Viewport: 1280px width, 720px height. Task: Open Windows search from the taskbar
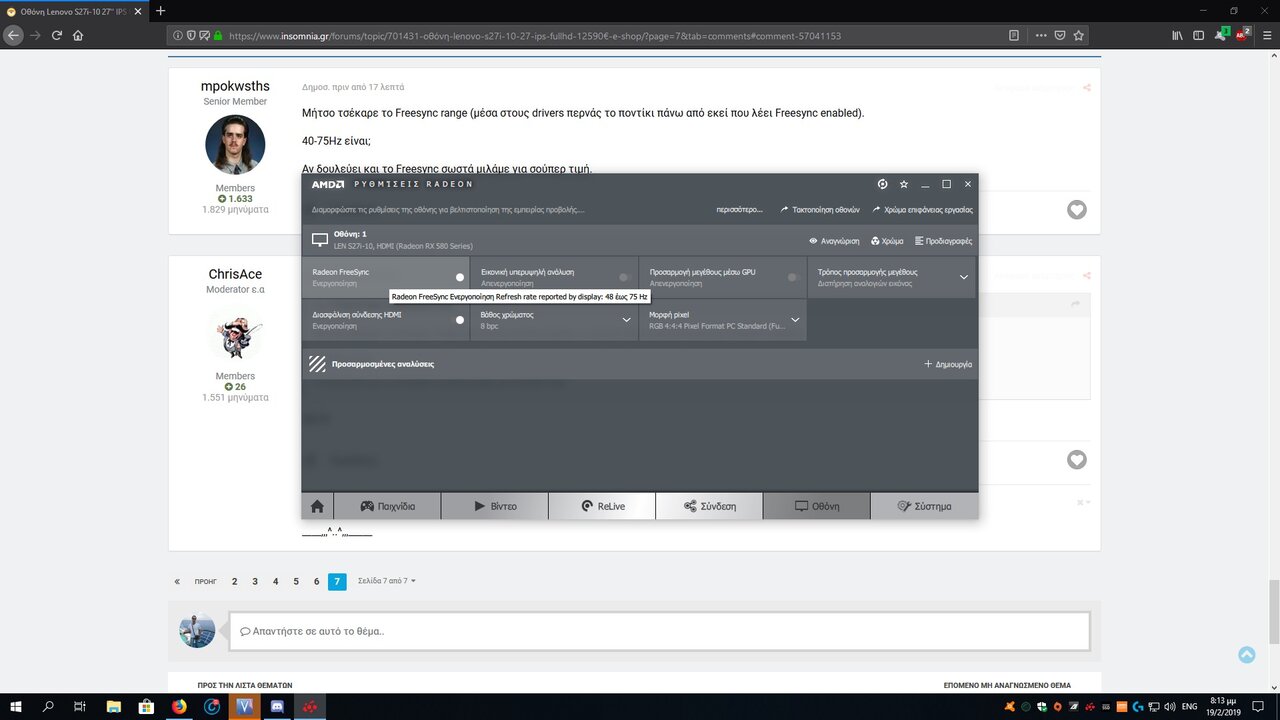[48, 706]
